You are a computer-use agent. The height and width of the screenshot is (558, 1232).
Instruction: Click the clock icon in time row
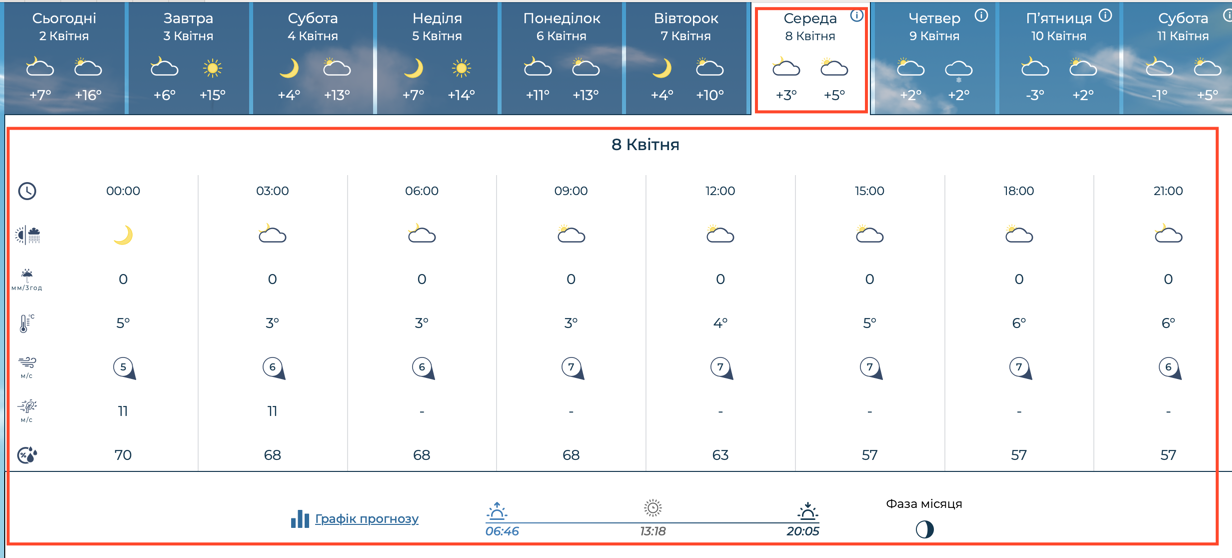27,191
